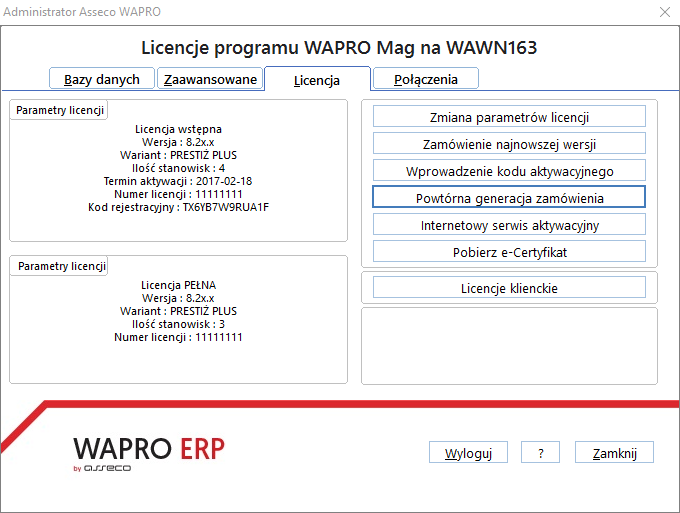Click Pobierz e-Certyfikat button
This screenshot has width=680, height=513.
pos(509,252)
